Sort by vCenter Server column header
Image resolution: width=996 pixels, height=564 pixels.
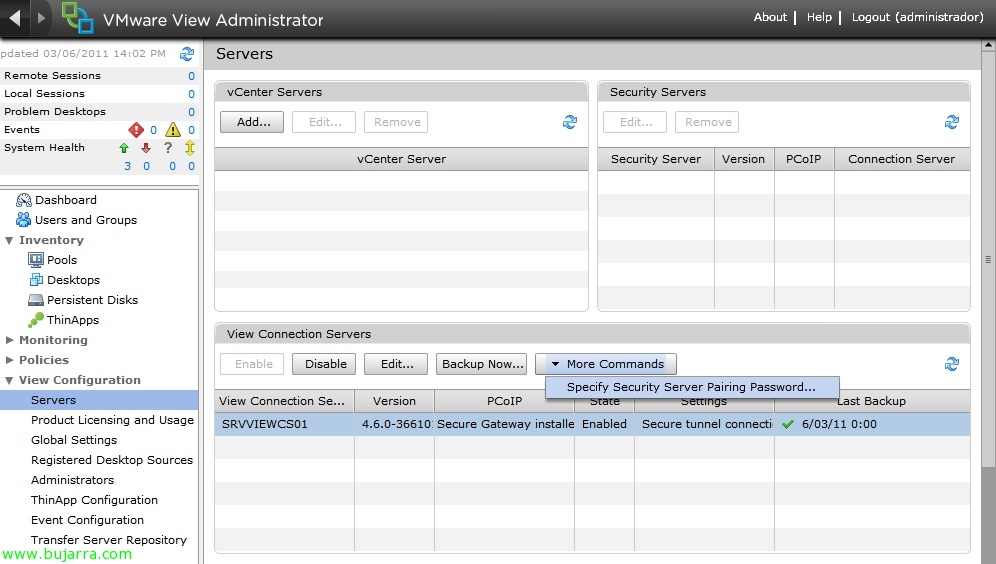pyautogui.click(x=401, y=159)
